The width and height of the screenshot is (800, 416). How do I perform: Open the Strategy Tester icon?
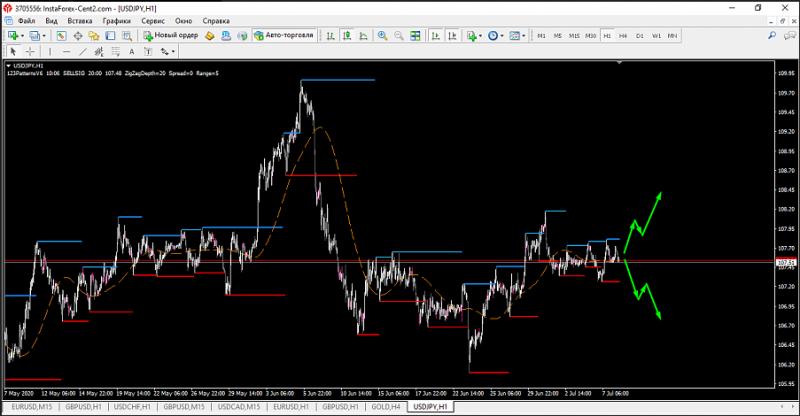click(x=127, y=36)
